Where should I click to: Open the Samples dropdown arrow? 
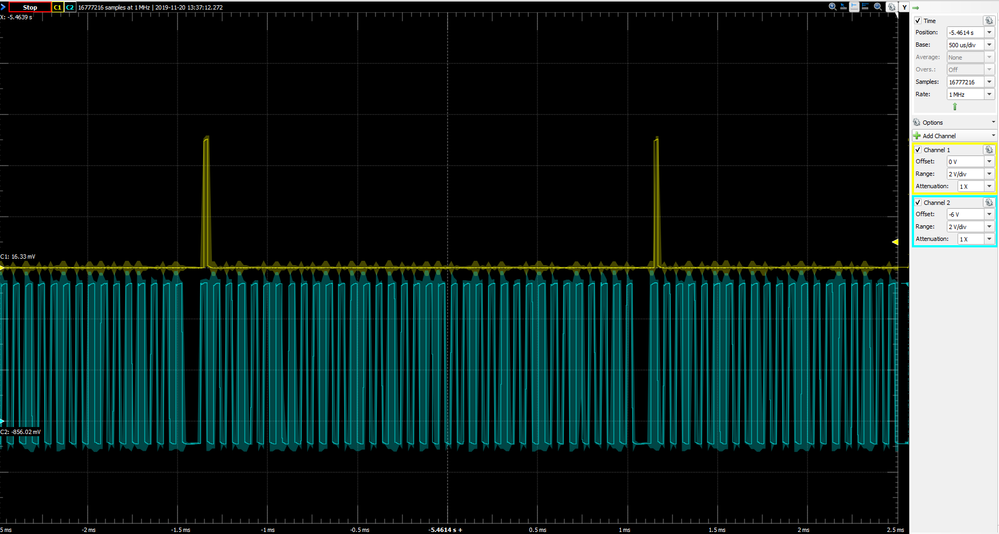[989, 82]
